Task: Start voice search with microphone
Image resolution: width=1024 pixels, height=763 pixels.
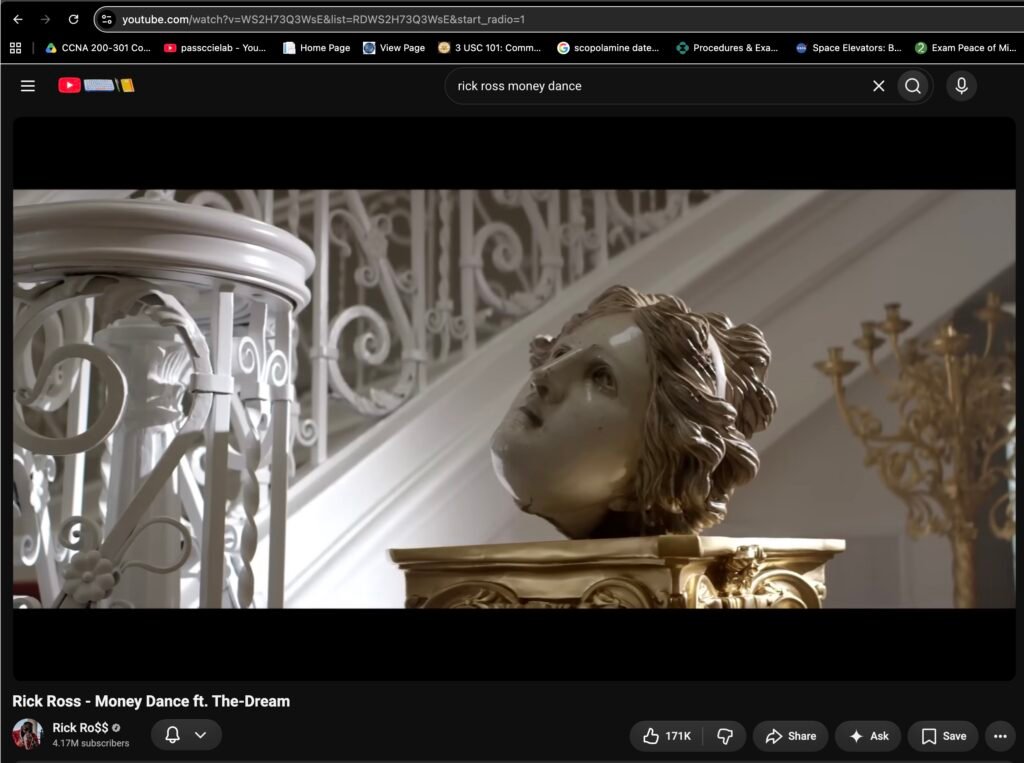Action: (x=961, y=86)
